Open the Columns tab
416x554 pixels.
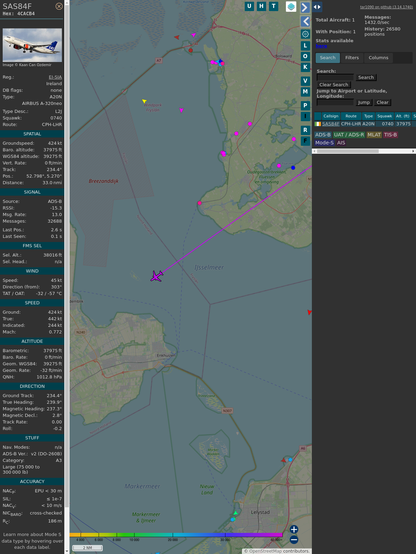tap(378, 58)
